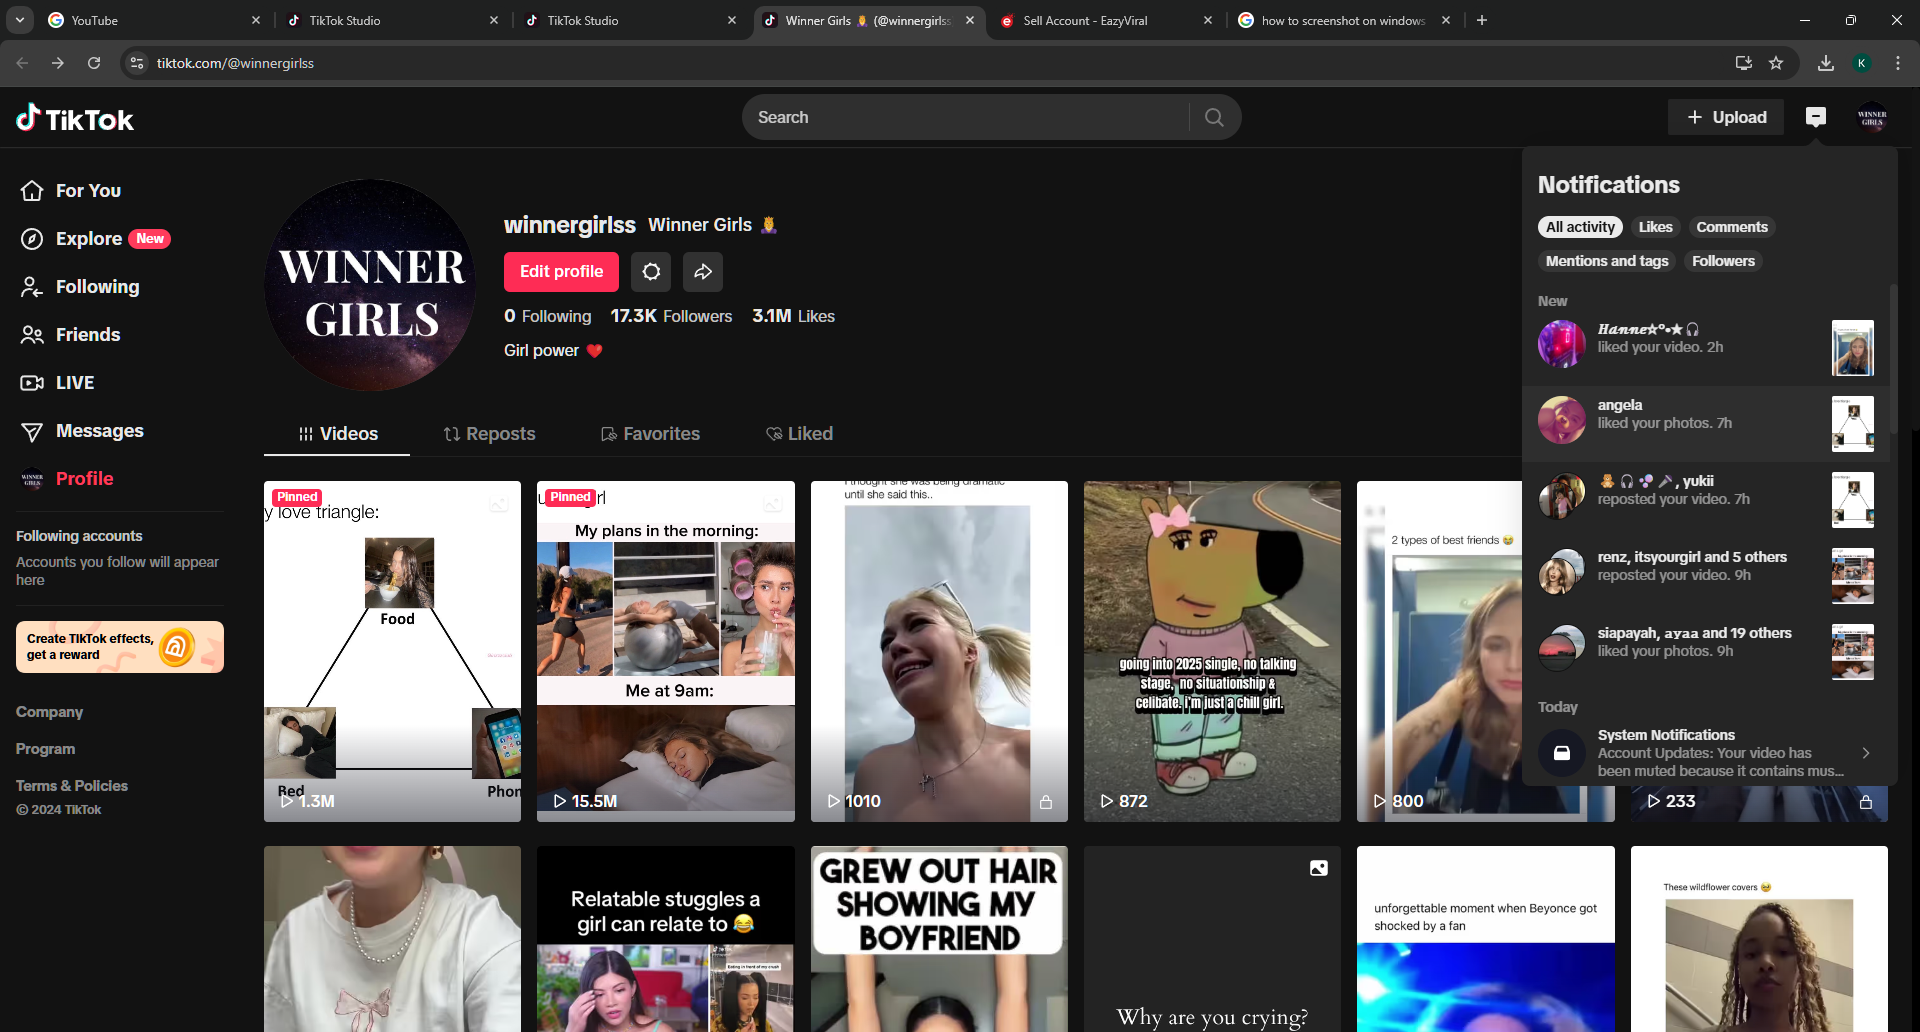Open siapayah liked your photos notification
1920x1032 pixels.
point(1705,652)
